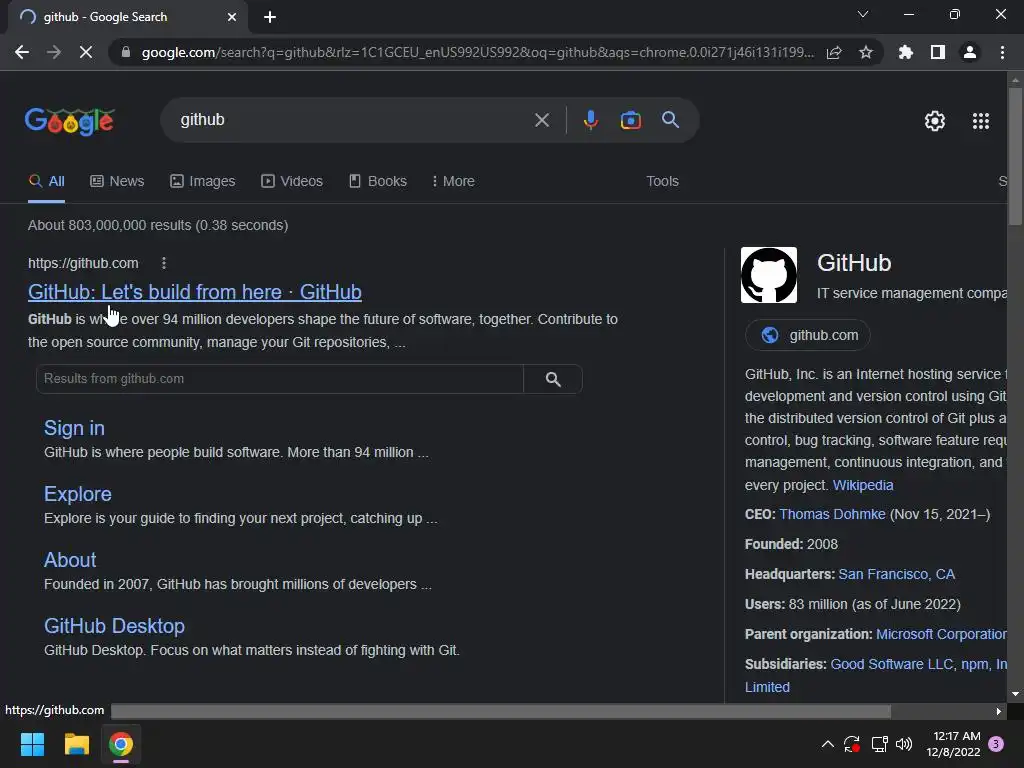Click the horizontal scrollbar thumb
Screen dimensions: 1024x768
click(500, 711)
